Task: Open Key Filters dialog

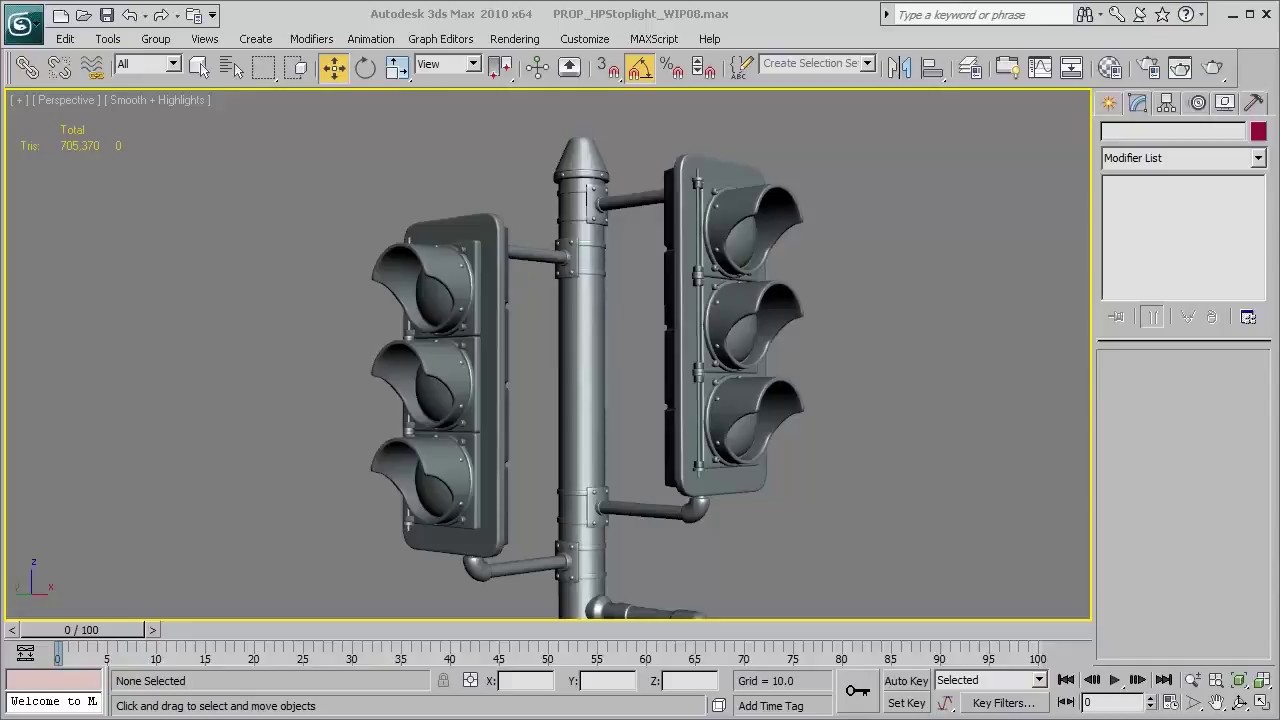Action: pos(1004,703)
